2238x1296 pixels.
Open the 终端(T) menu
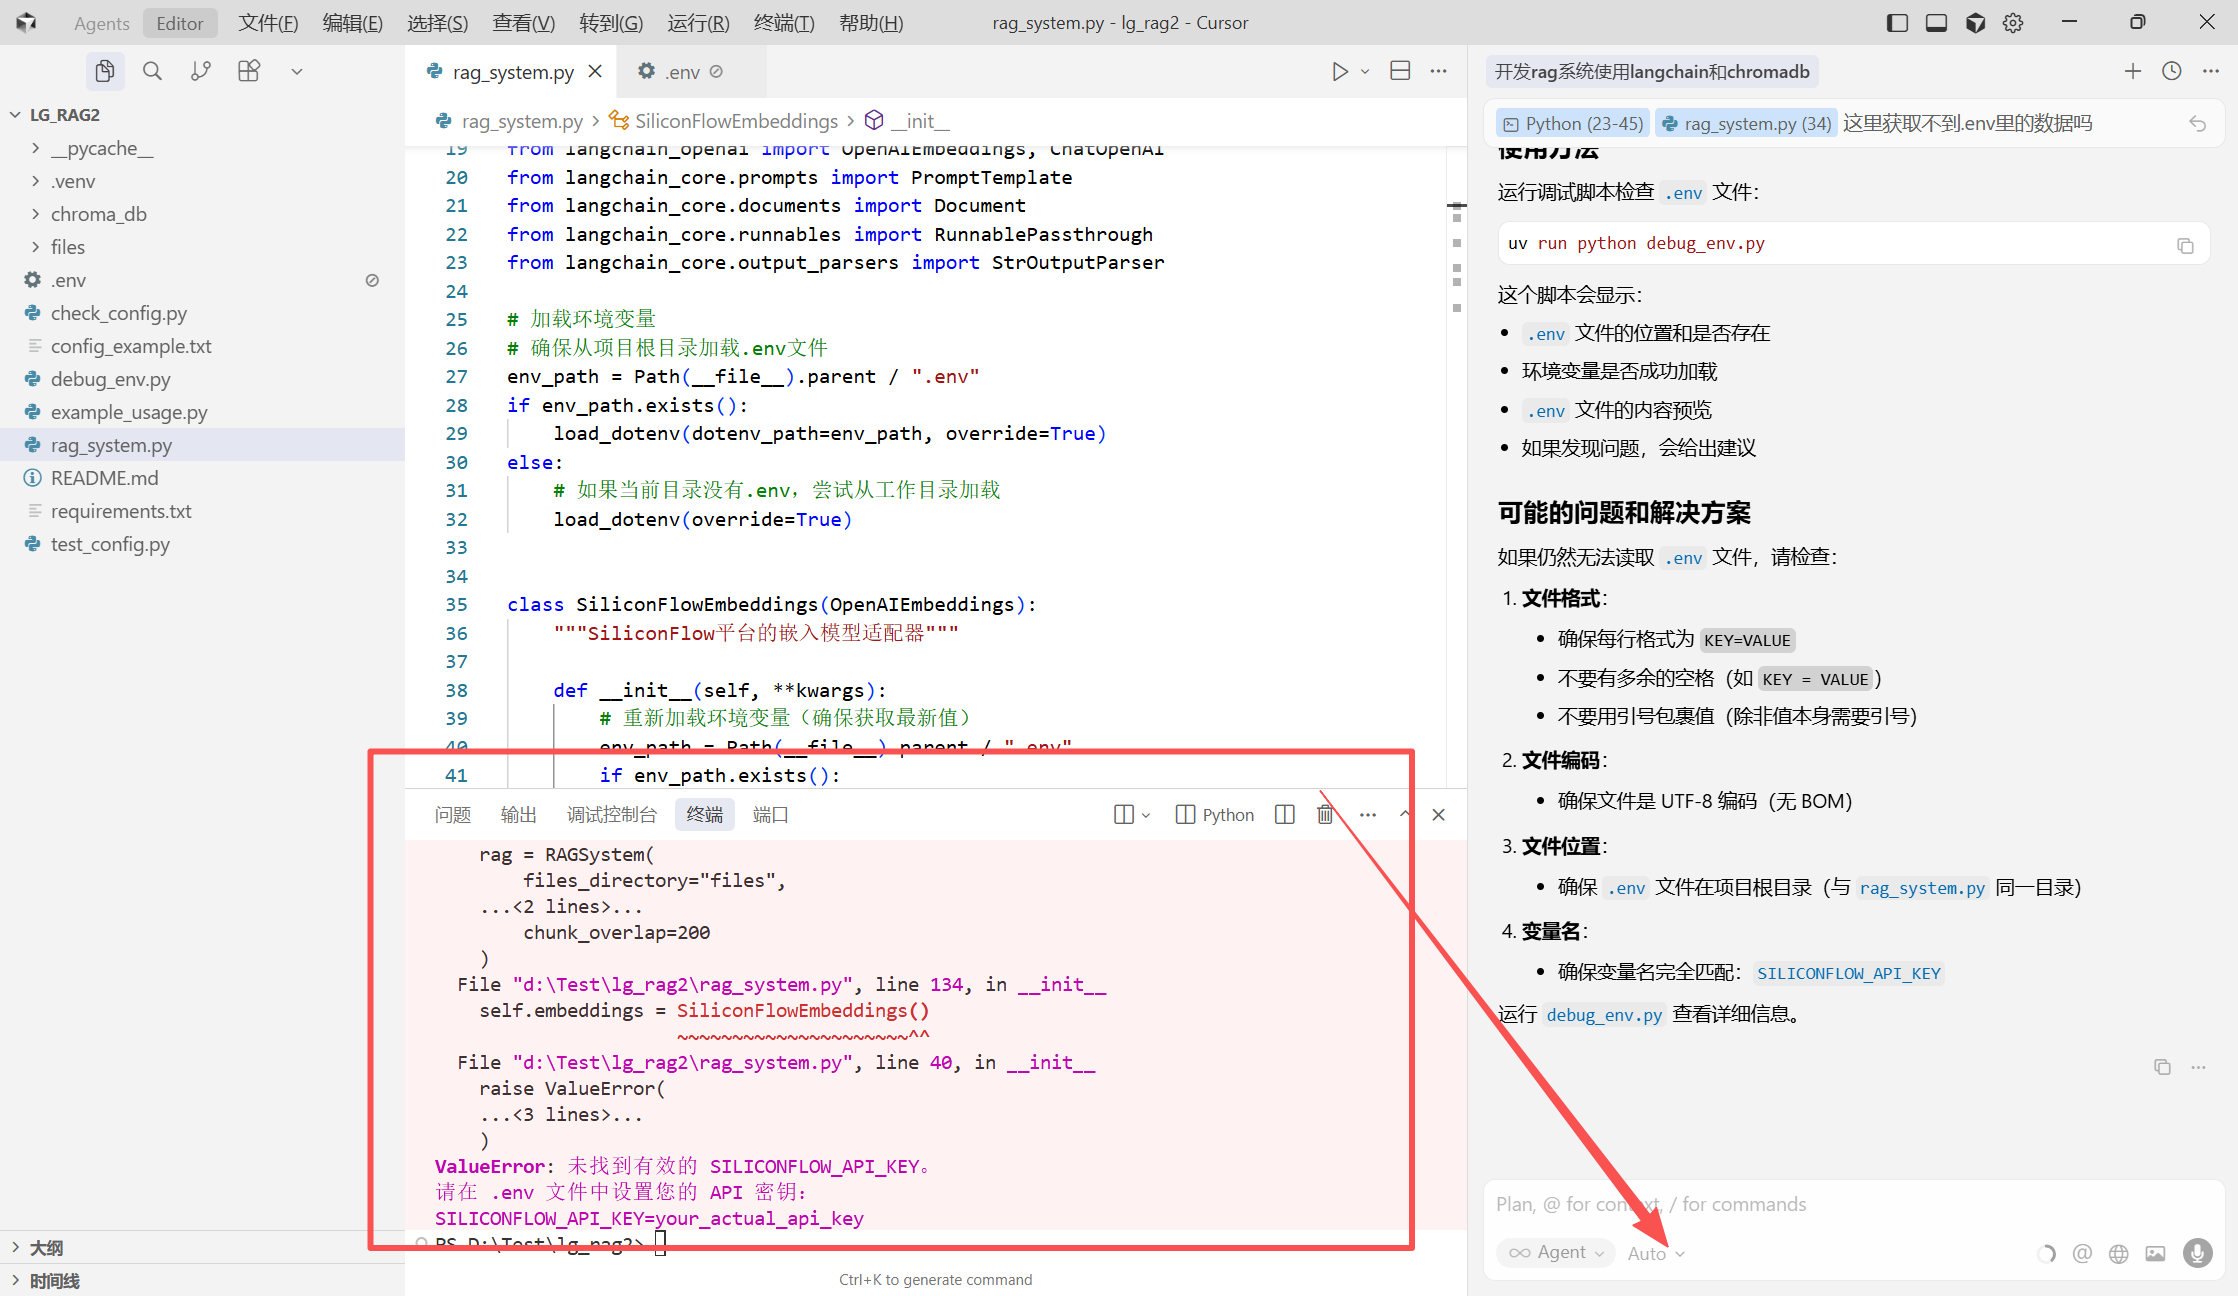(x=784, y=23)
